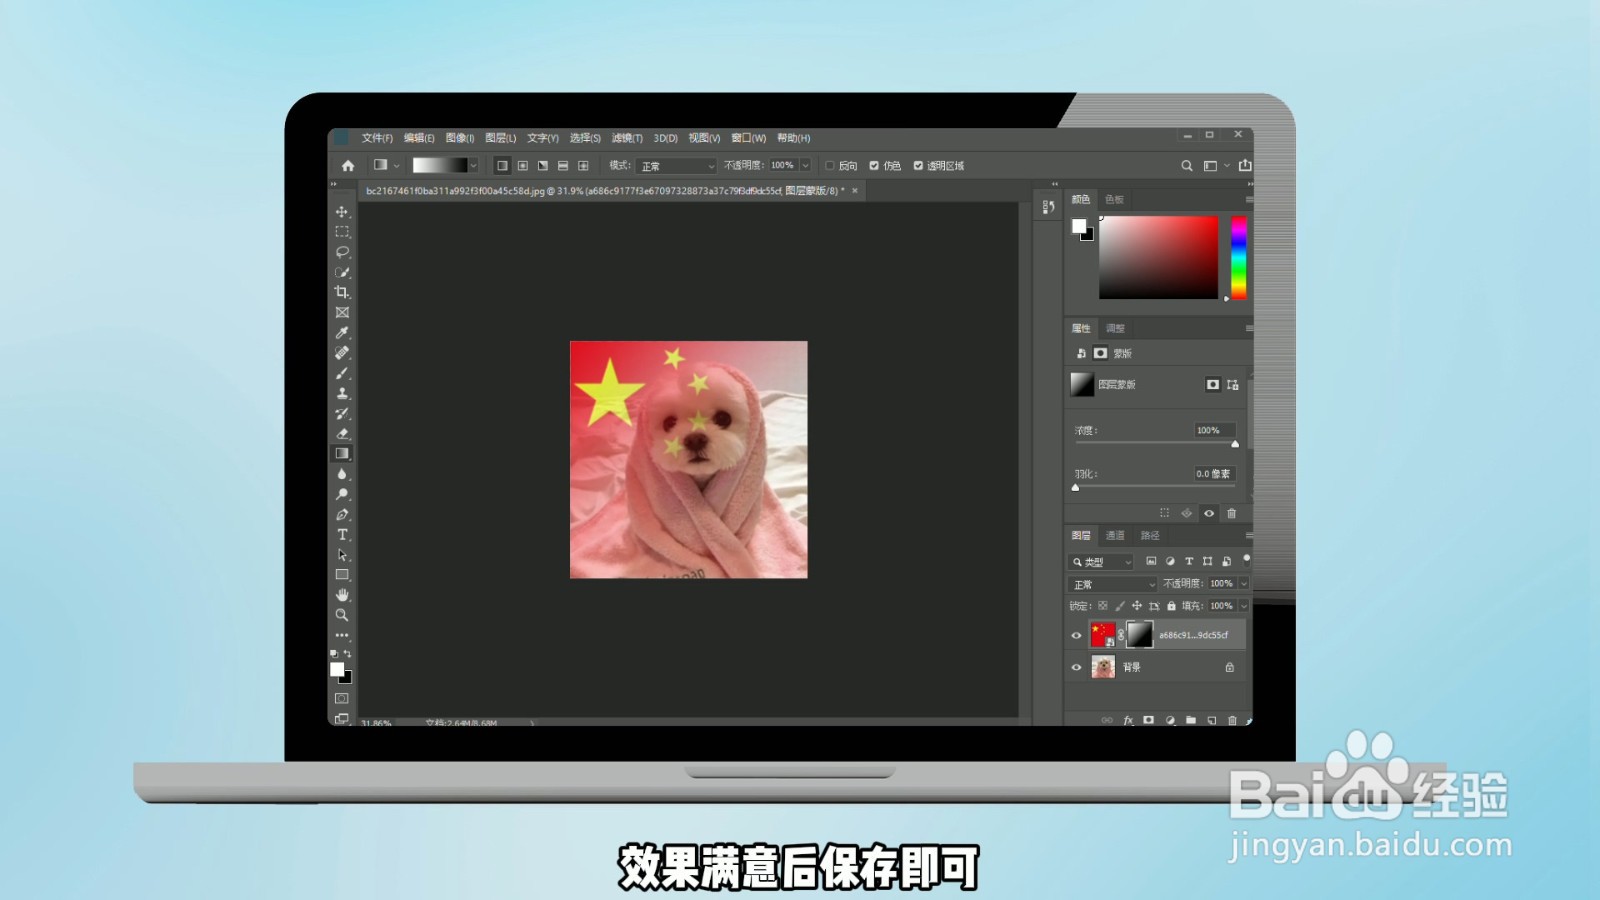The height and width of the screenshot is (900, 1600).
Task: Open the 滤镜(T) menu
Action: tap(627, 138)
